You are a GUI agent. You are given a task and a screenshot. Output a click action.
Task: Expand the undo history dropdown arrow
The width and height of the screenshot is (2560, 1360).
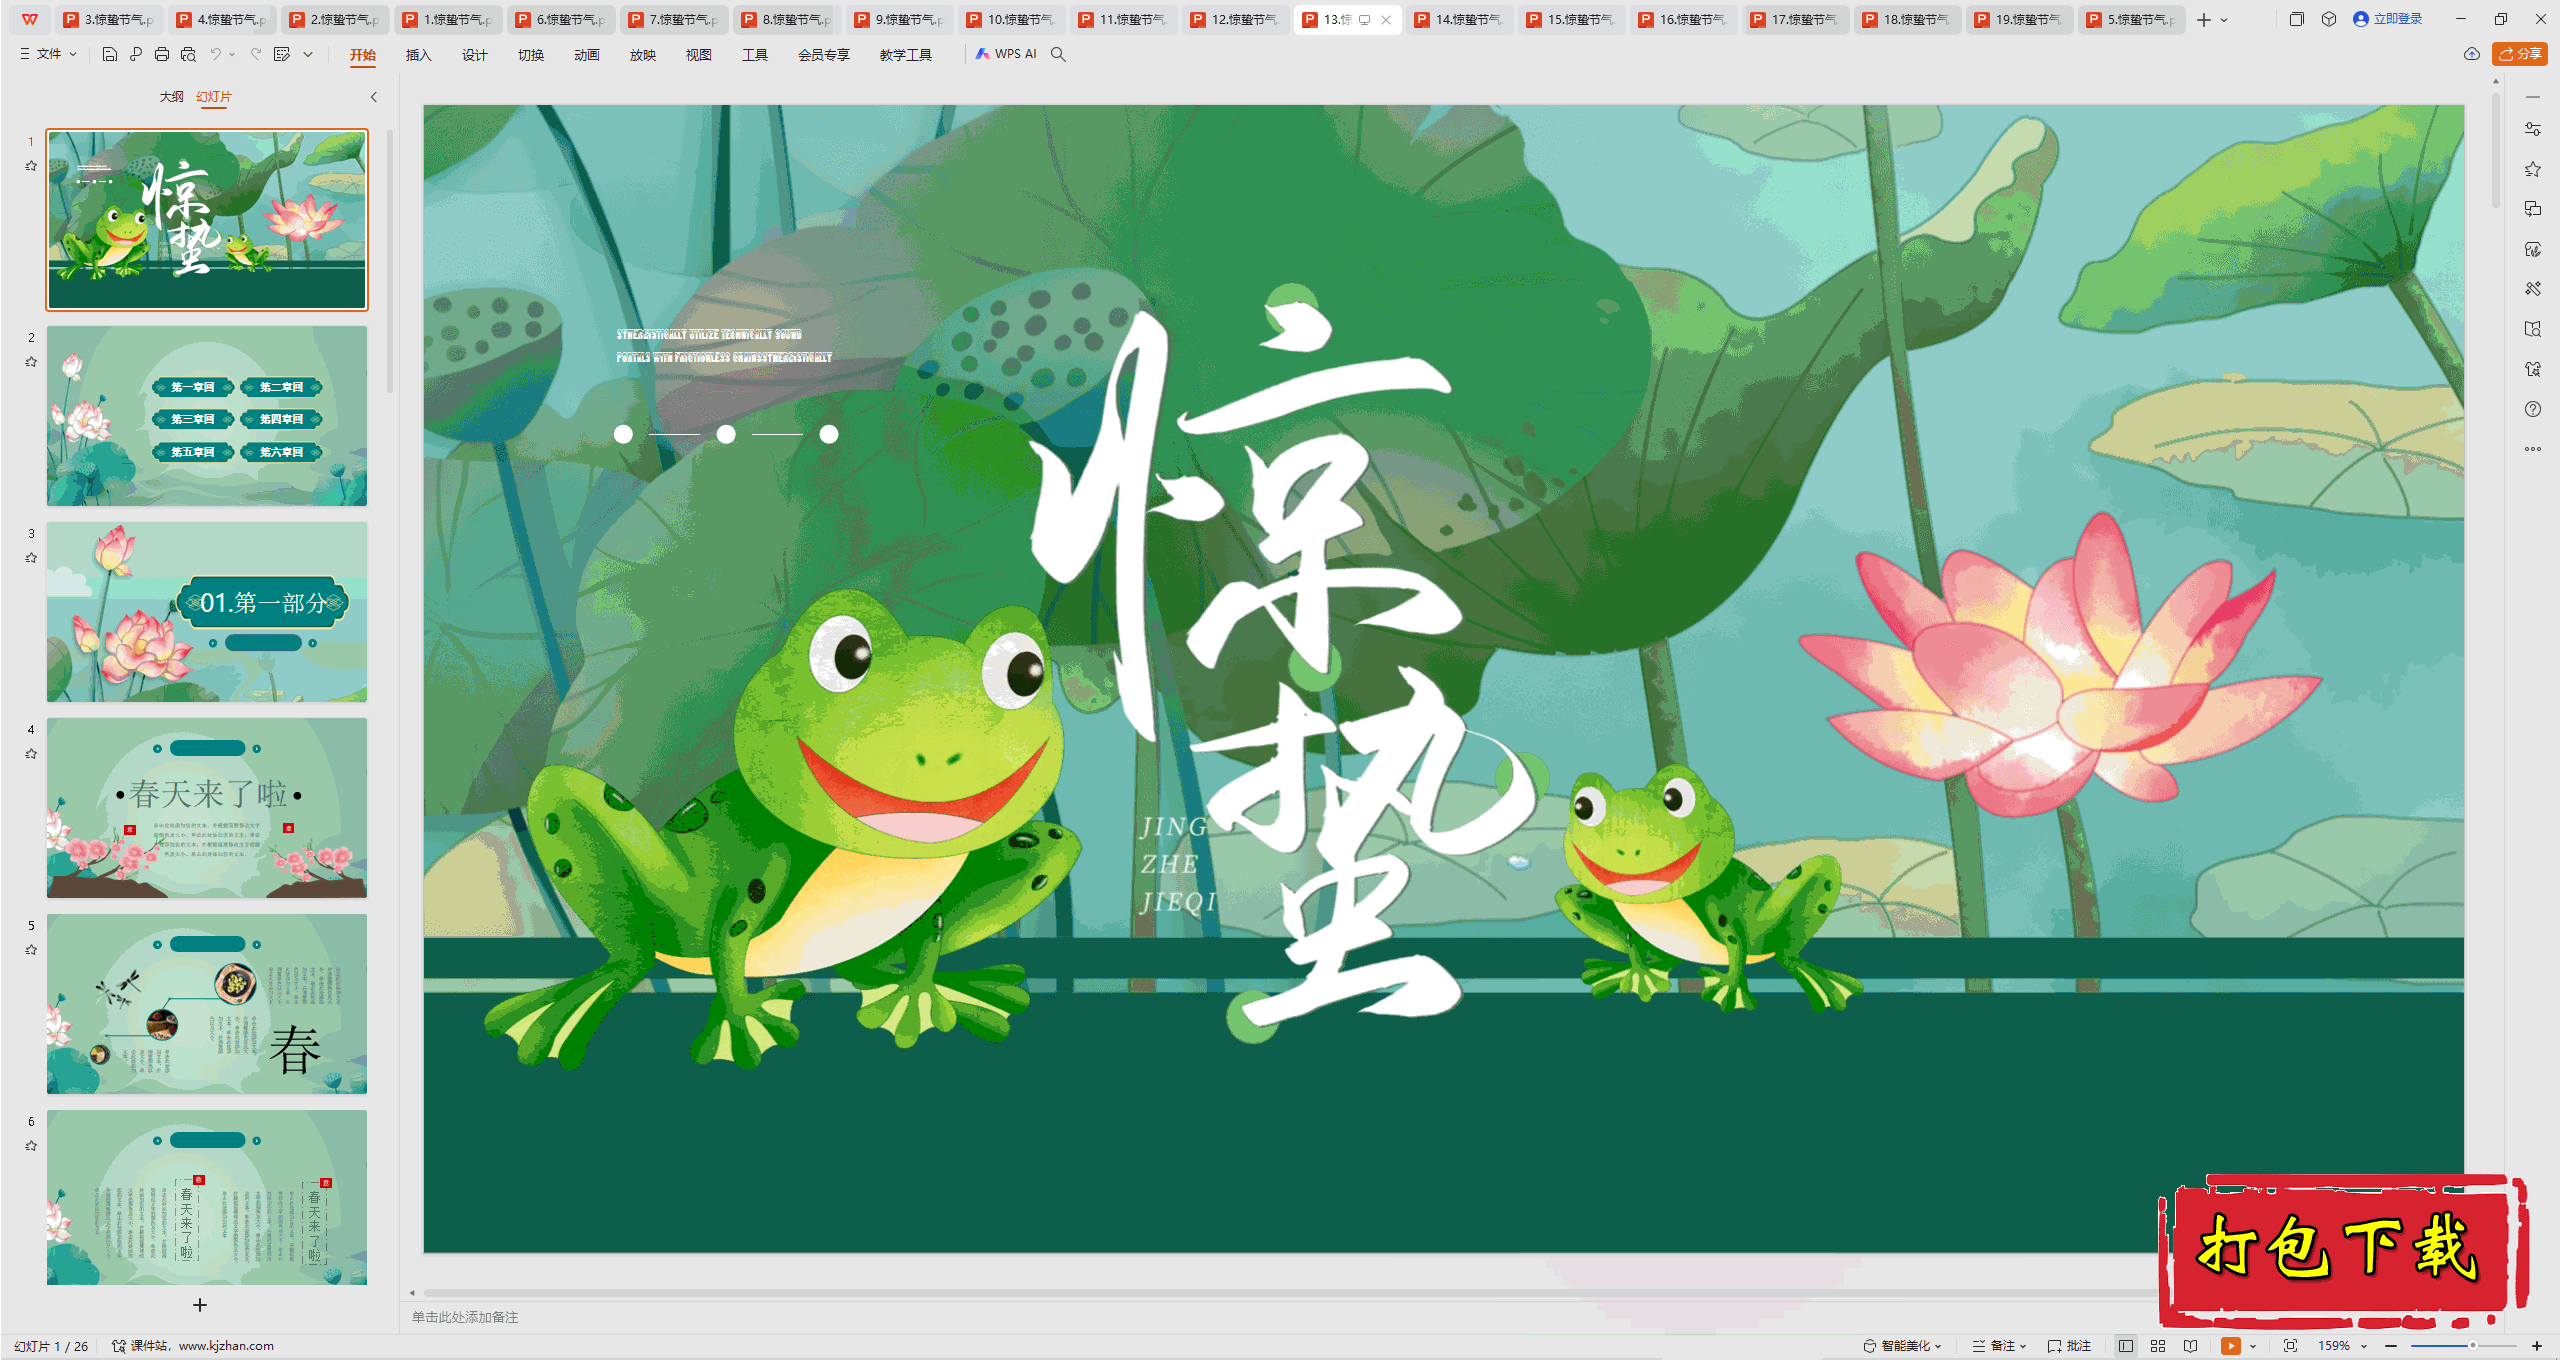pyautogui.click(x=232, y=54)
